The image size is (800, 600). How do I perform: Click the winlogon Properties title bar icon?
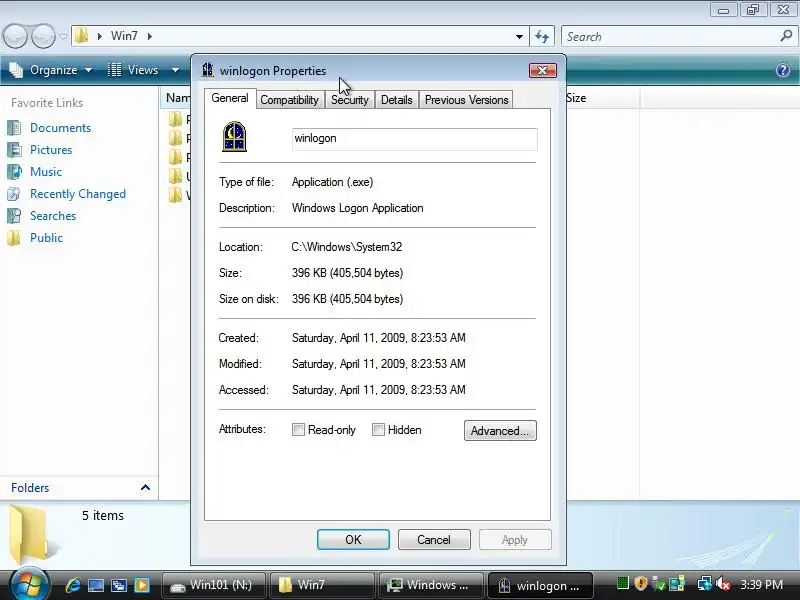point(208,70)
